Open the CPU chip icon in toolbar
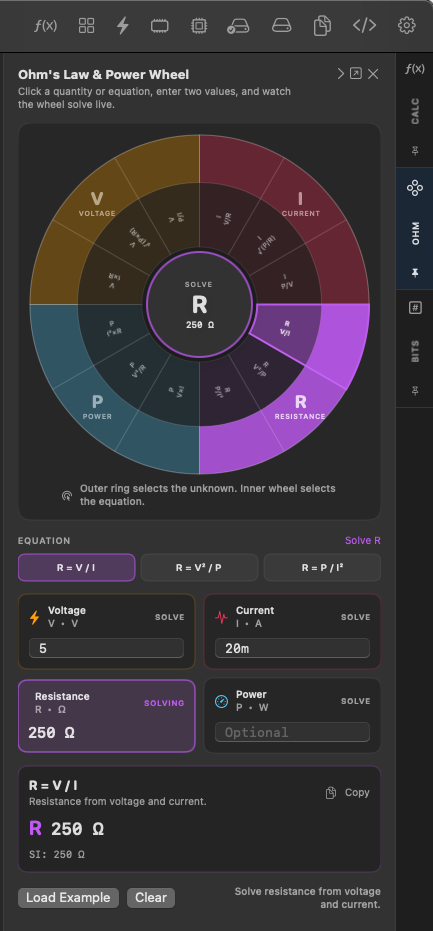This screenshot has height=931, width=433. point(199,26)
